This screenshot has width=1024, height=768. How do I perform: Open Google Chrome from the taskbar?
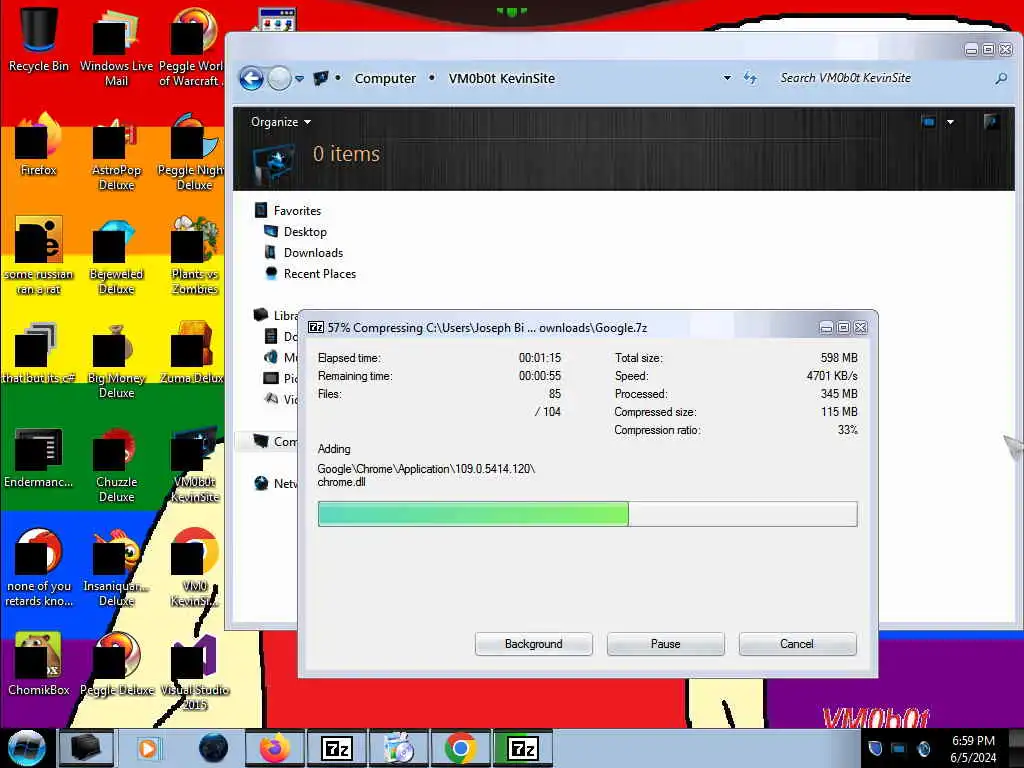[x=460, y=748]
